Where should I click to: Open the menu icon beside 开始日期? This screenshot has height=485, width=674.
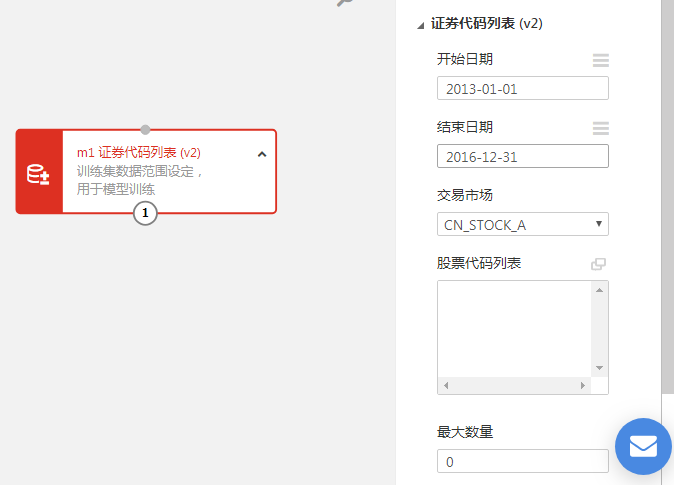point(600,60)
